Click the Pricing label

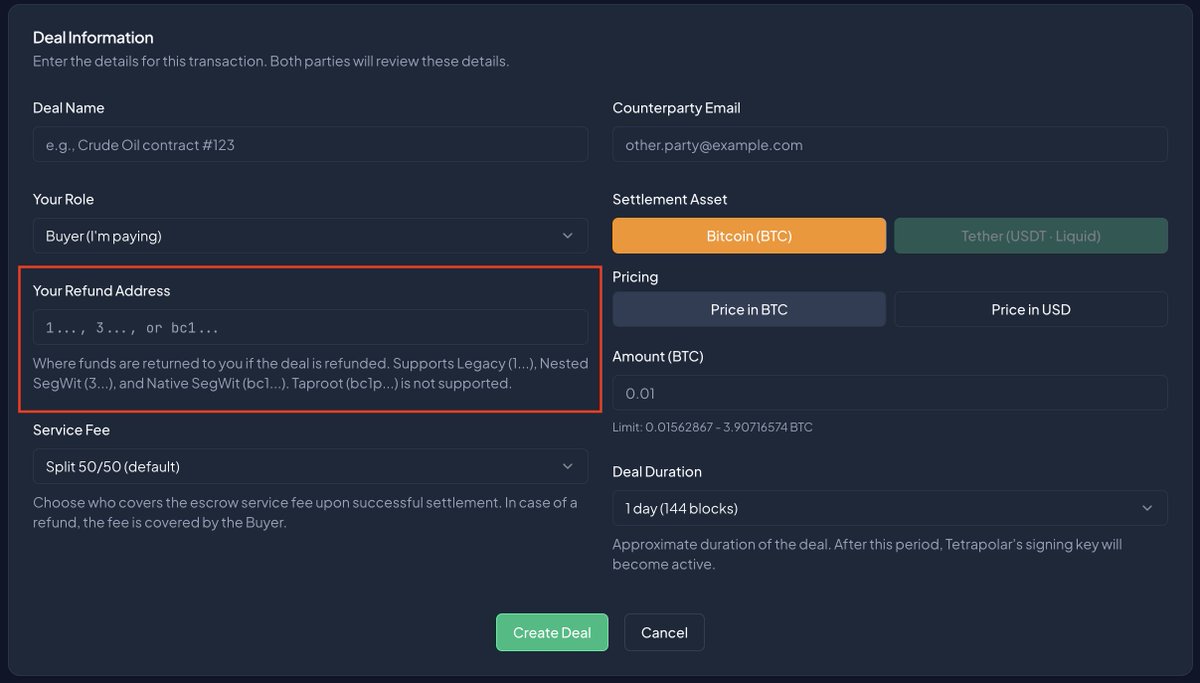click(x=635, y=277)
